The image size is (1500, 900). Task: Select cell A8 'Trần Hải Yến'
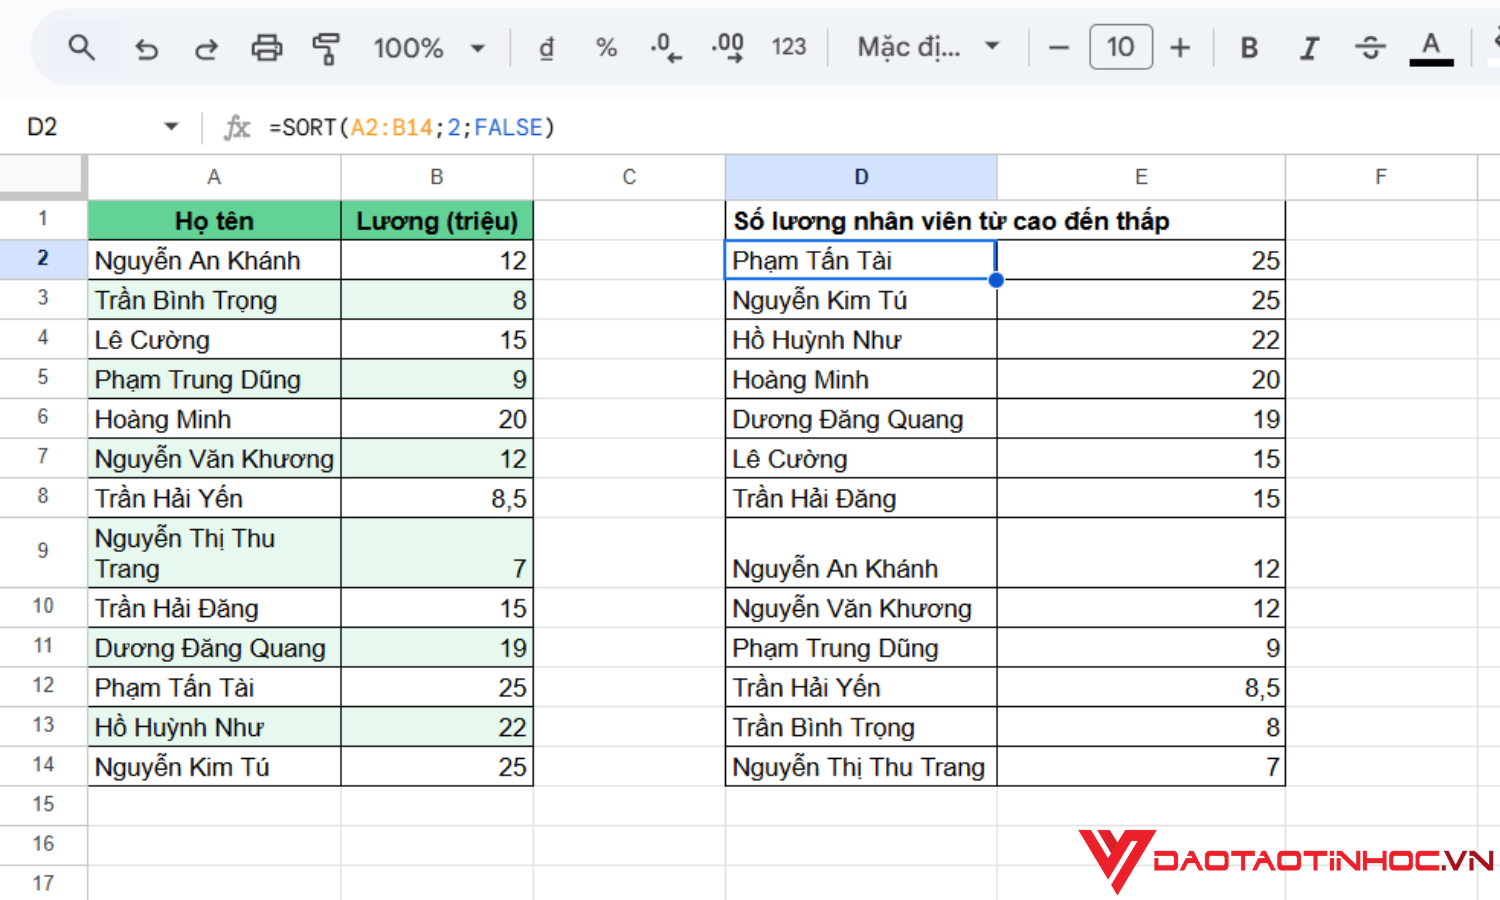pos(214,498)
